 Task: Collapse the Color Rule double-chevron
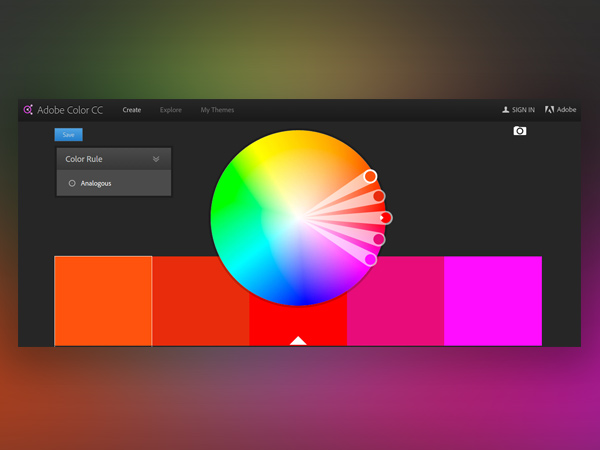[156, 159]
